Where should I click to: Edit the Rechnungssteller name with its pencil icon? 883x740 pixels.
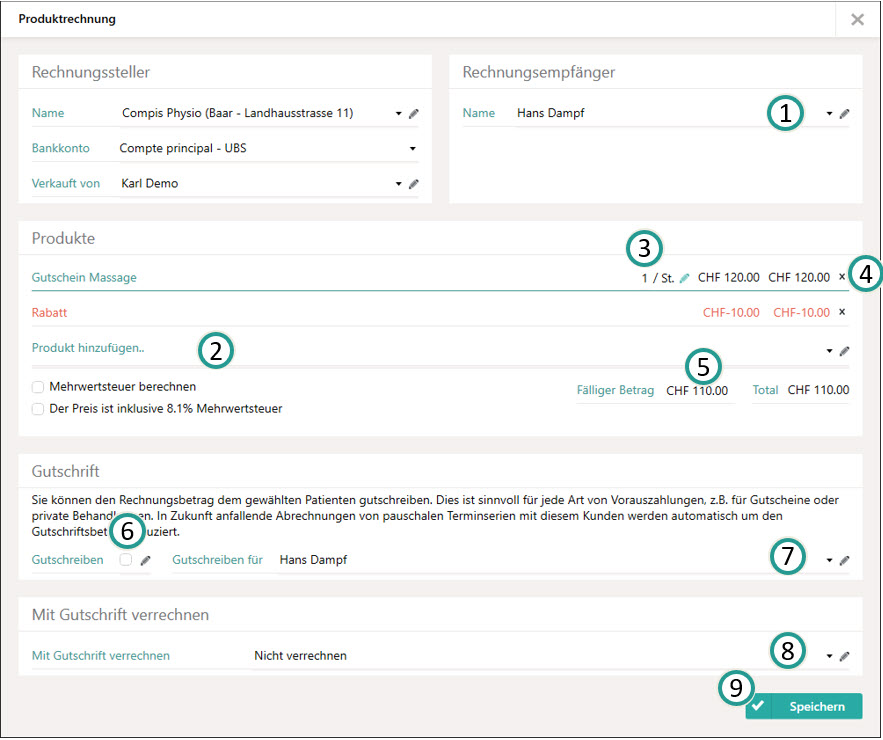click(x=413, y=114)
